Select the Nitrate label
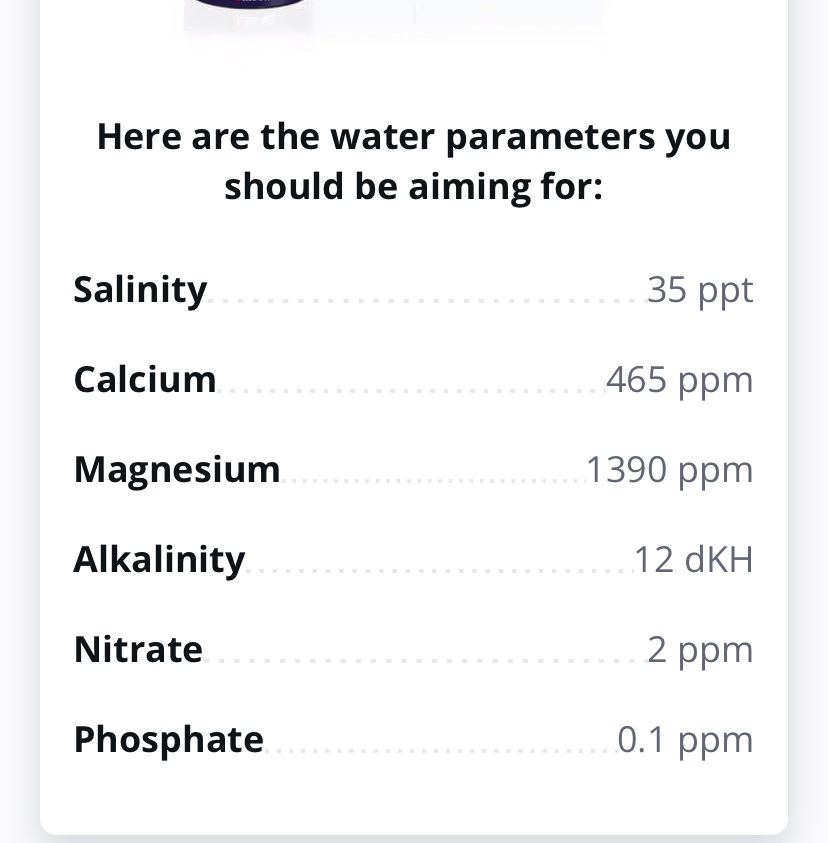This screenshot has width=828, height=843. coord(138,650)
